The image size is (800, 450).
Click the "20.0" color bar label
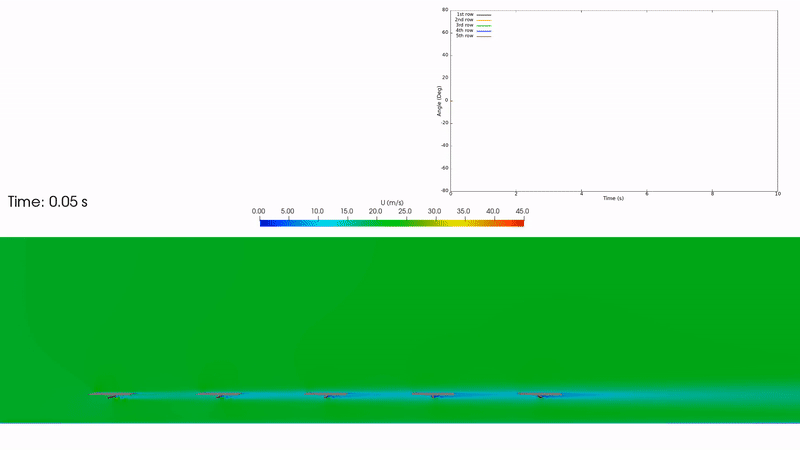tap(376, 211)
